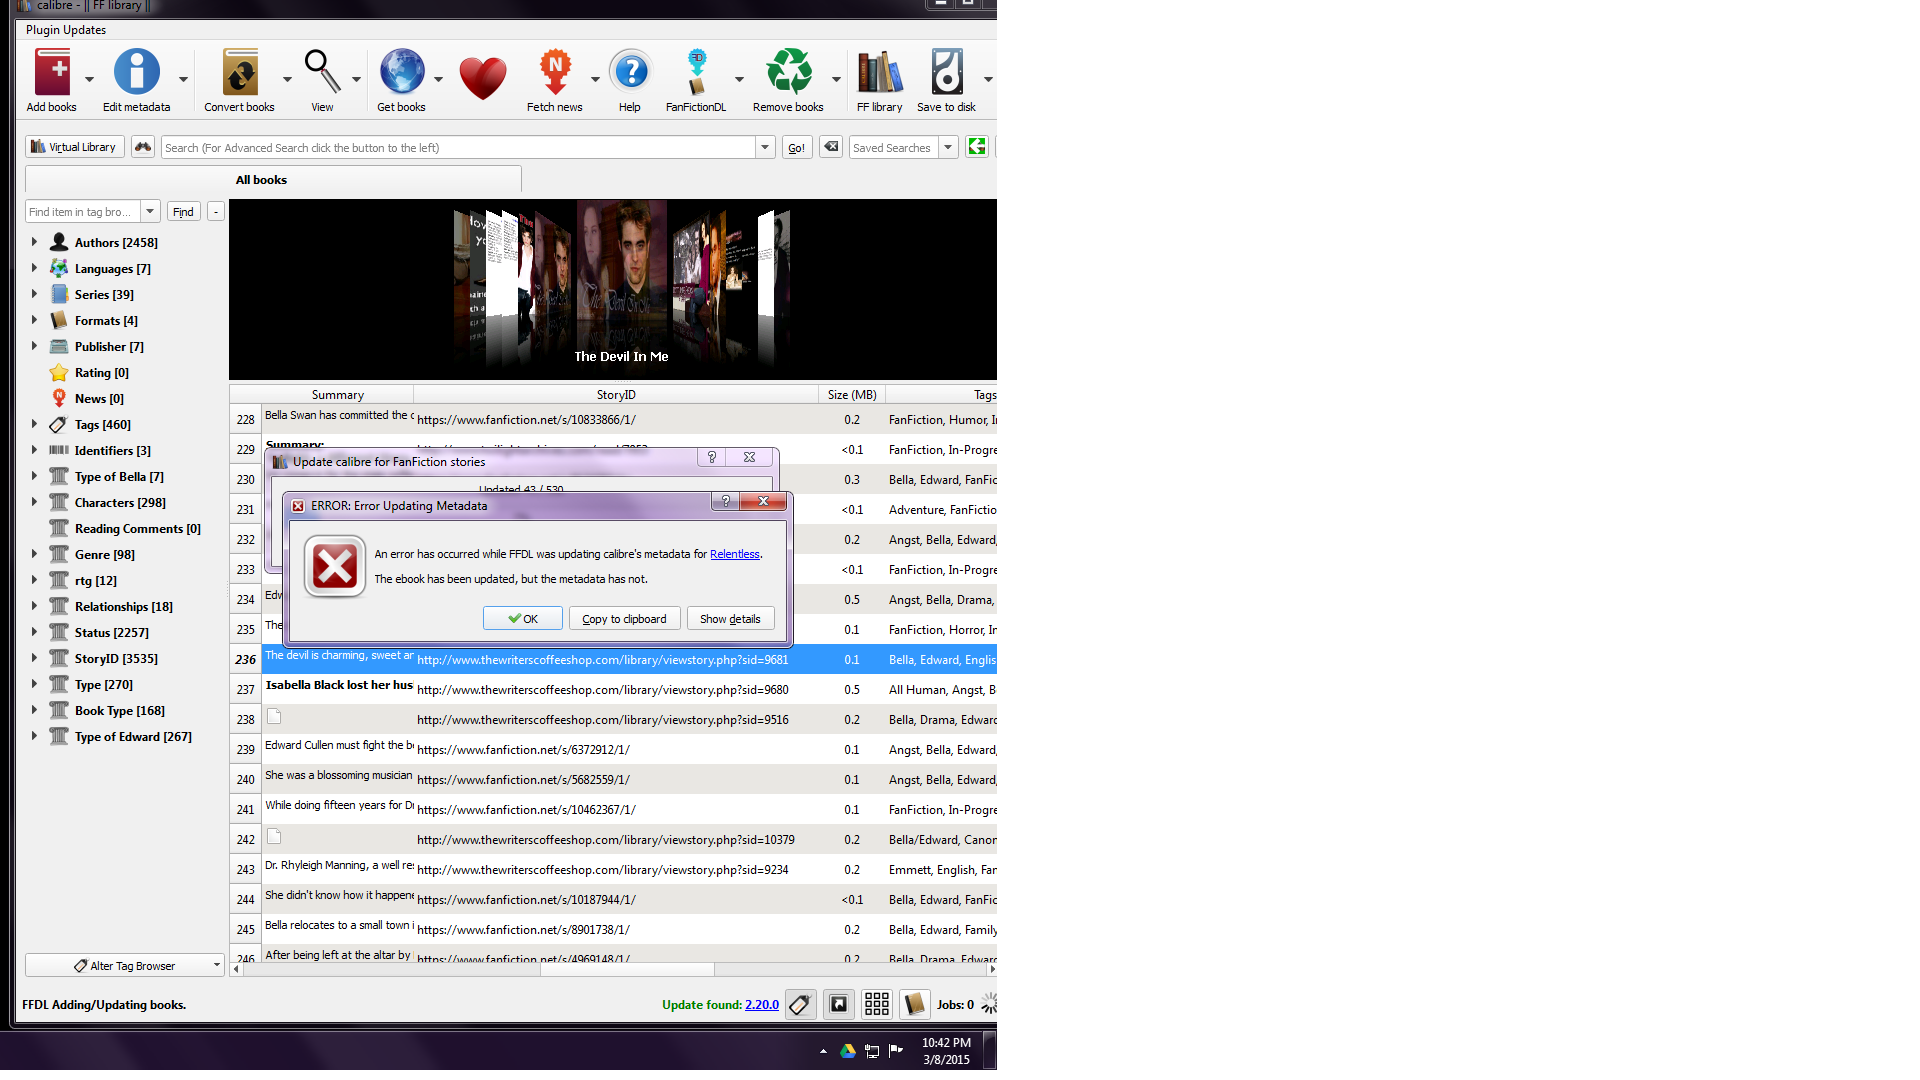The height and width of the screenshot is (1080, 1920).
Task: Click the red heart donate icon
Action: click(482, 78)
